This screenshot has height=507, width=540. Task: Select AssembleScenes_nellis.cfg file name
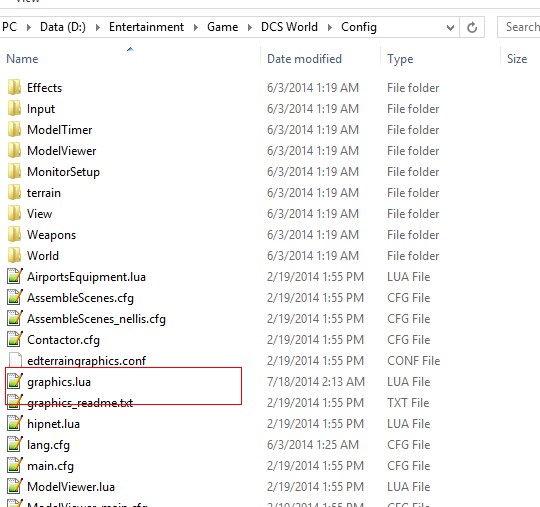point(96,319)
